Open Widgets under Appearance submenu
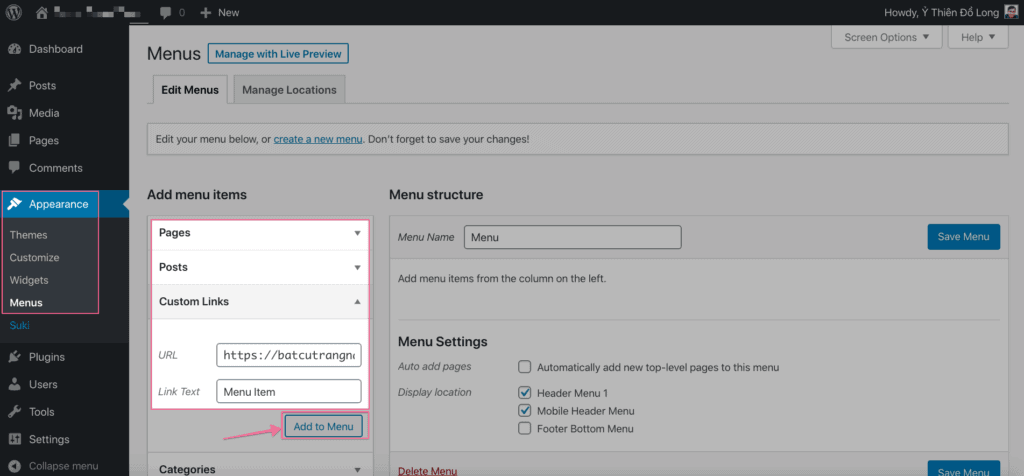Image resolution: width=1024 pixels, height=476 pixels. click(29, 280)
